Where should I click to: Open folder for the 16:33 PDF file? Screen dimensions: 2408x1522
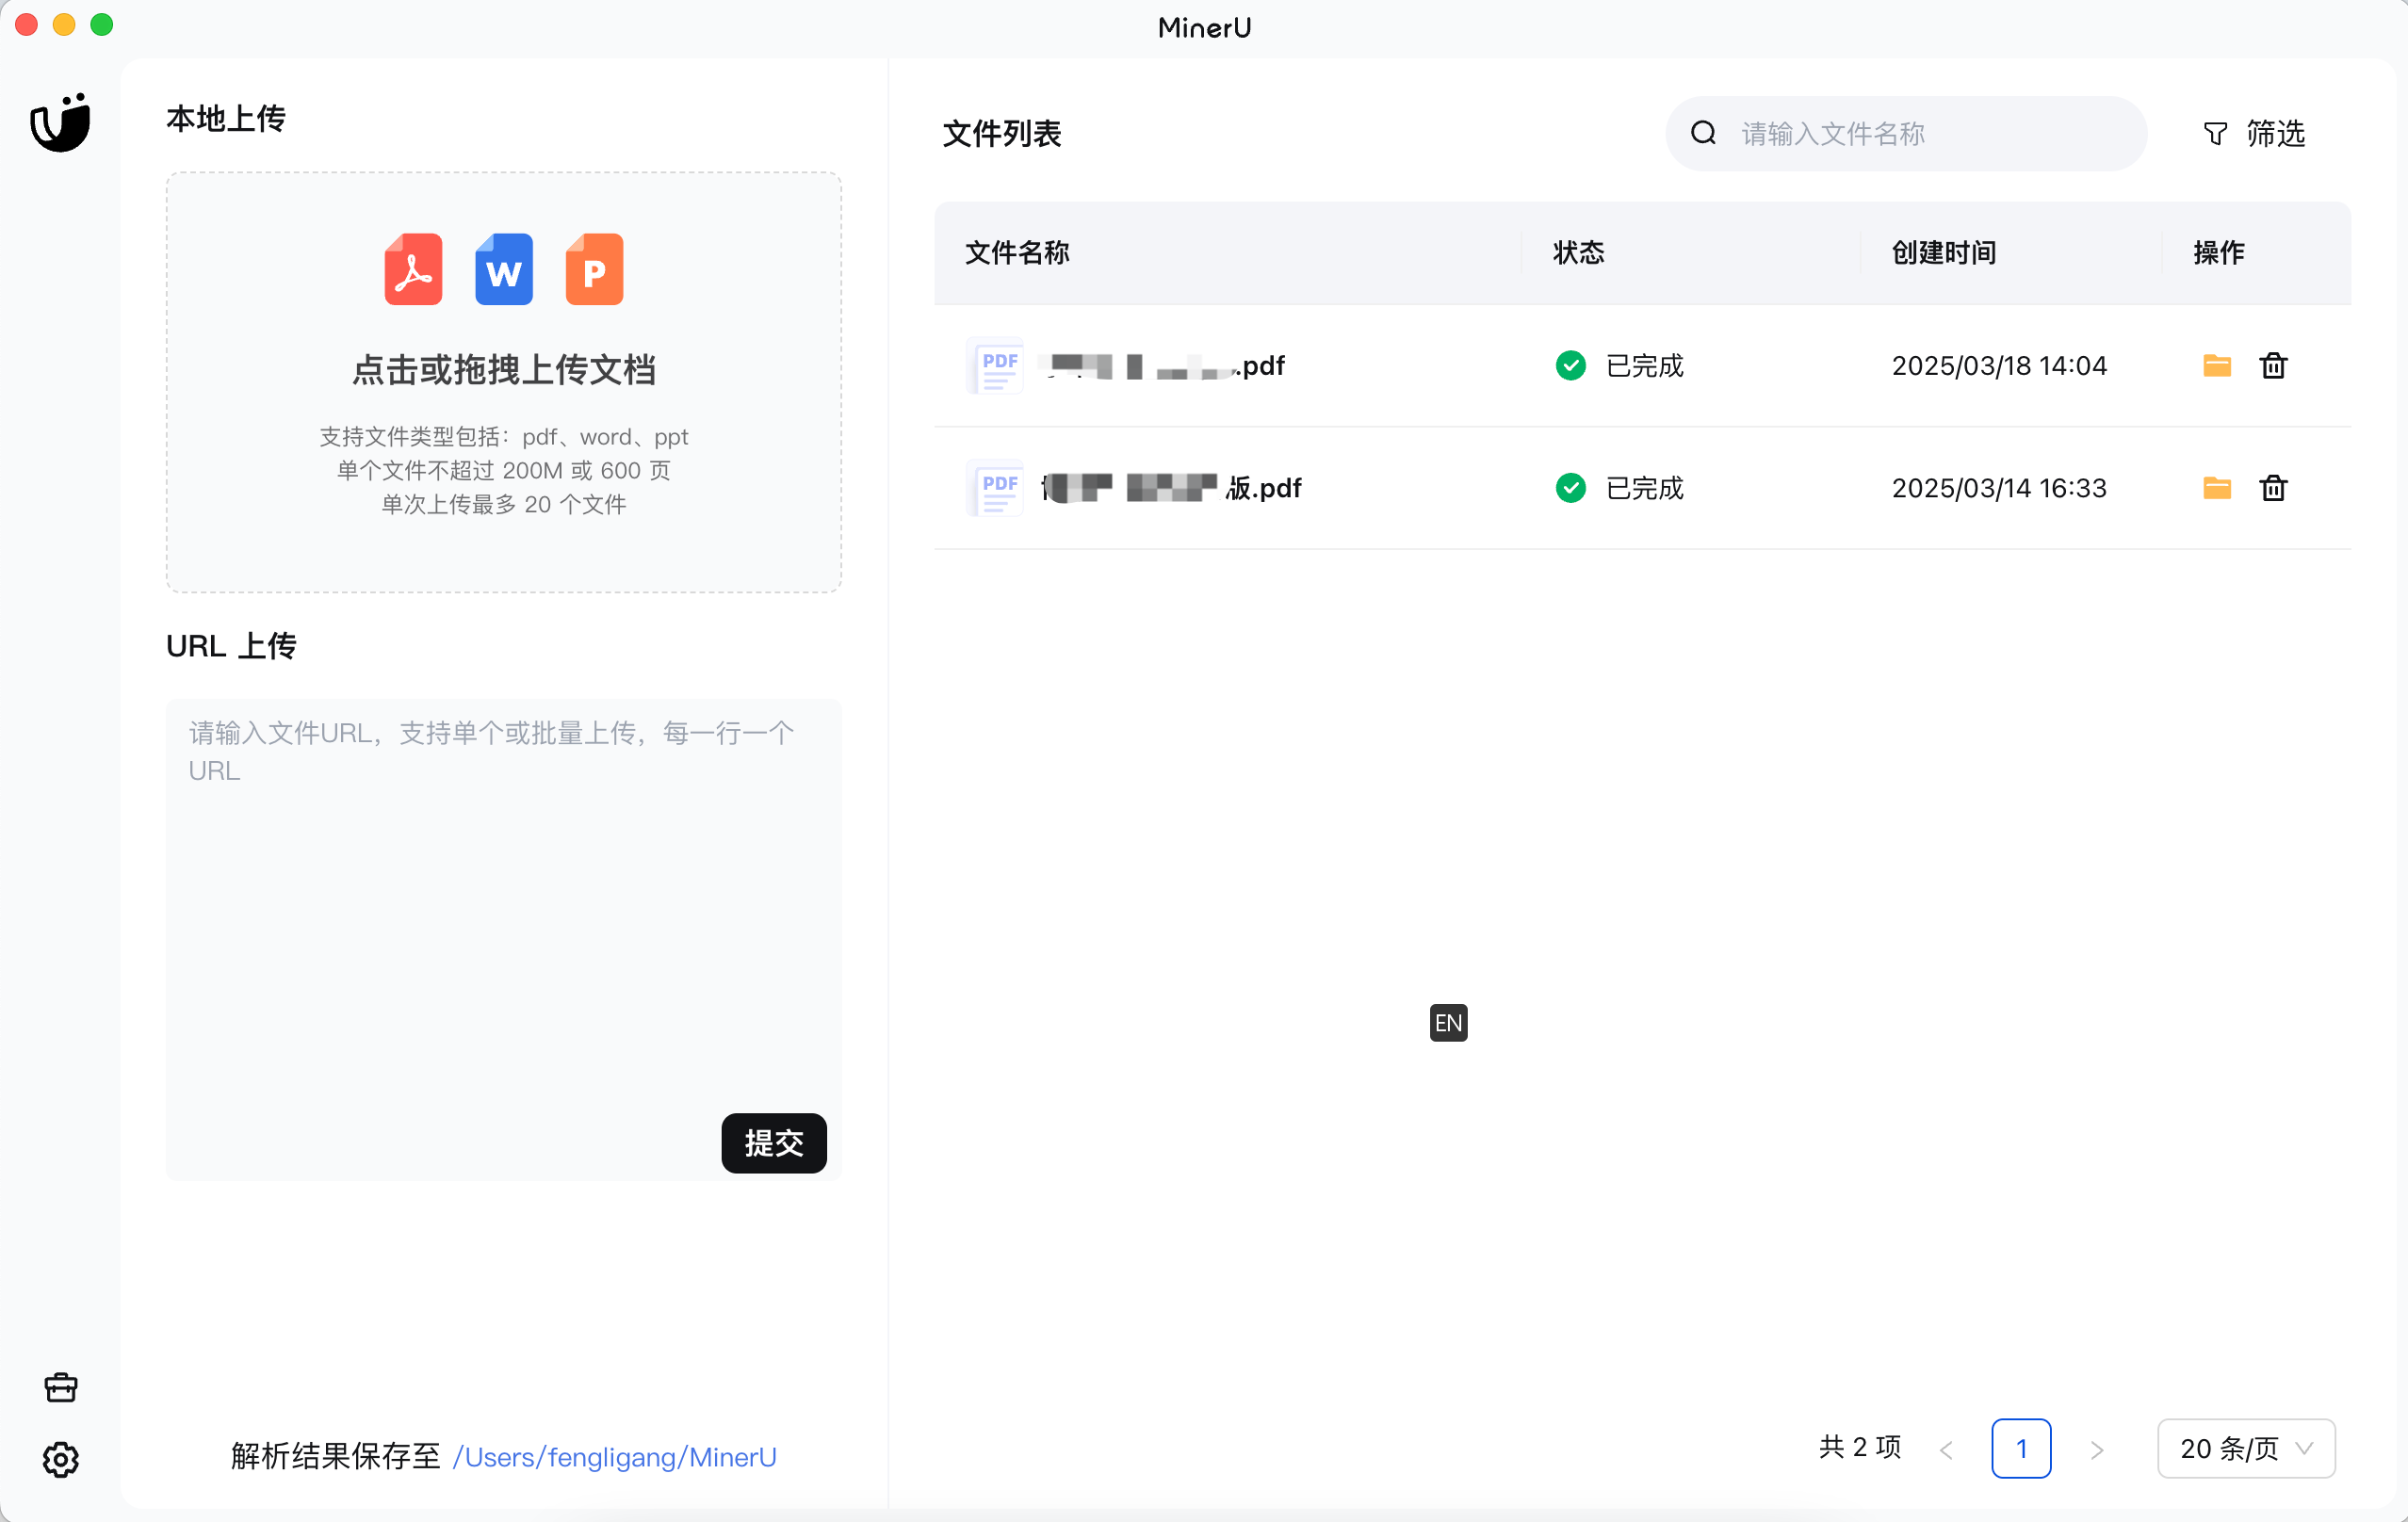[2216, 488]
